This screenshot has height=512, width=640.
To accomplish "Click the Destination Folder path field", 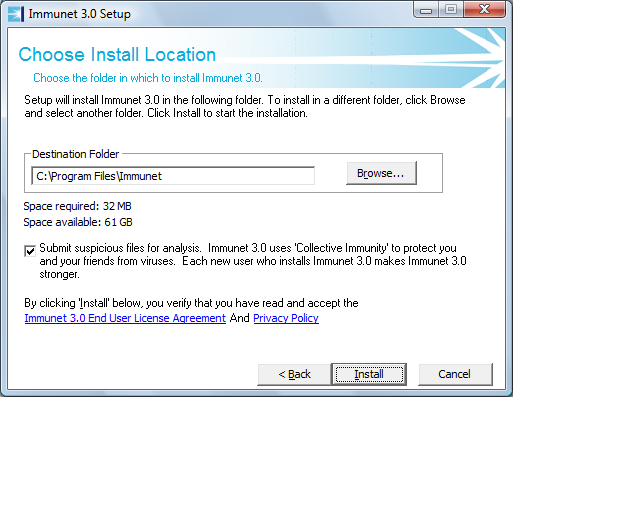I will click(x=173, y=176).
